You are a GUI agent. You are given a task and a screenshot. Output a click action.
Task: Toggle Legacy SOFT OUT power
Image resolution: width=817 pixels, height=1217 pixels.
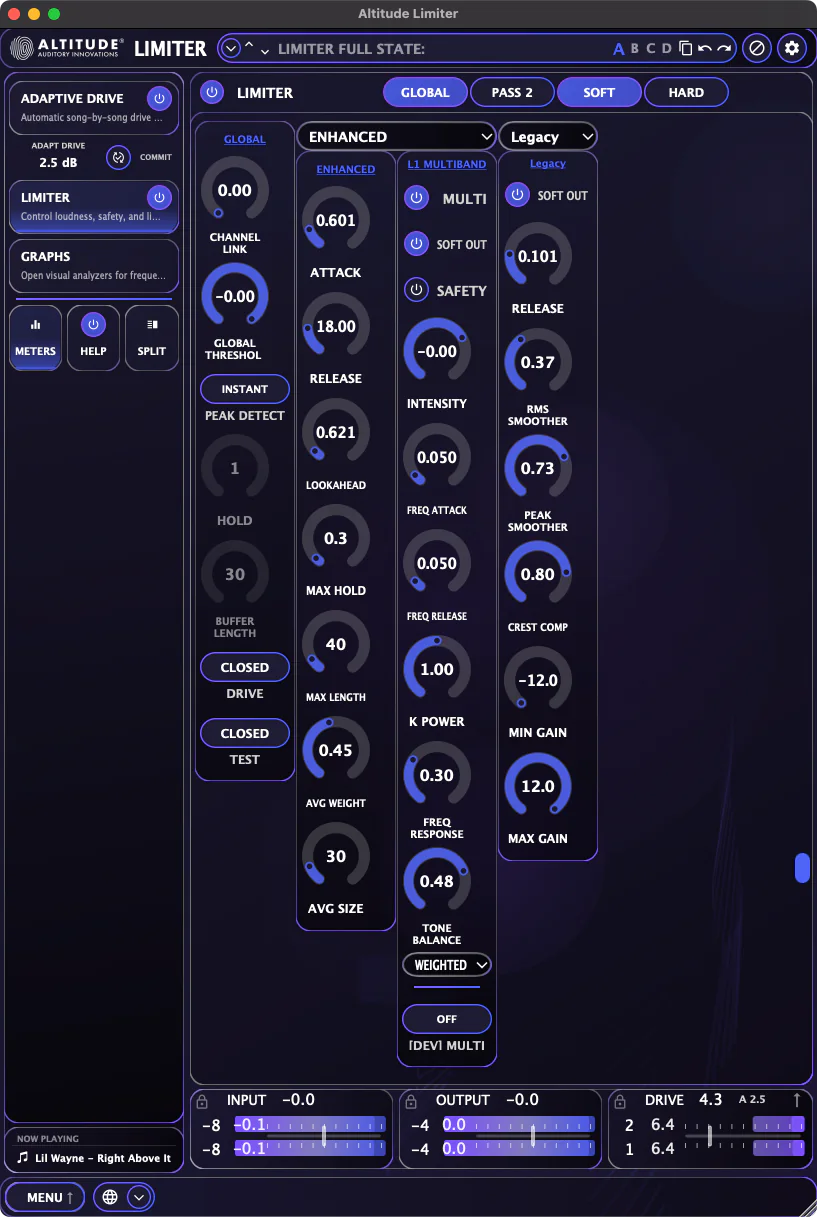coord(517,195)
